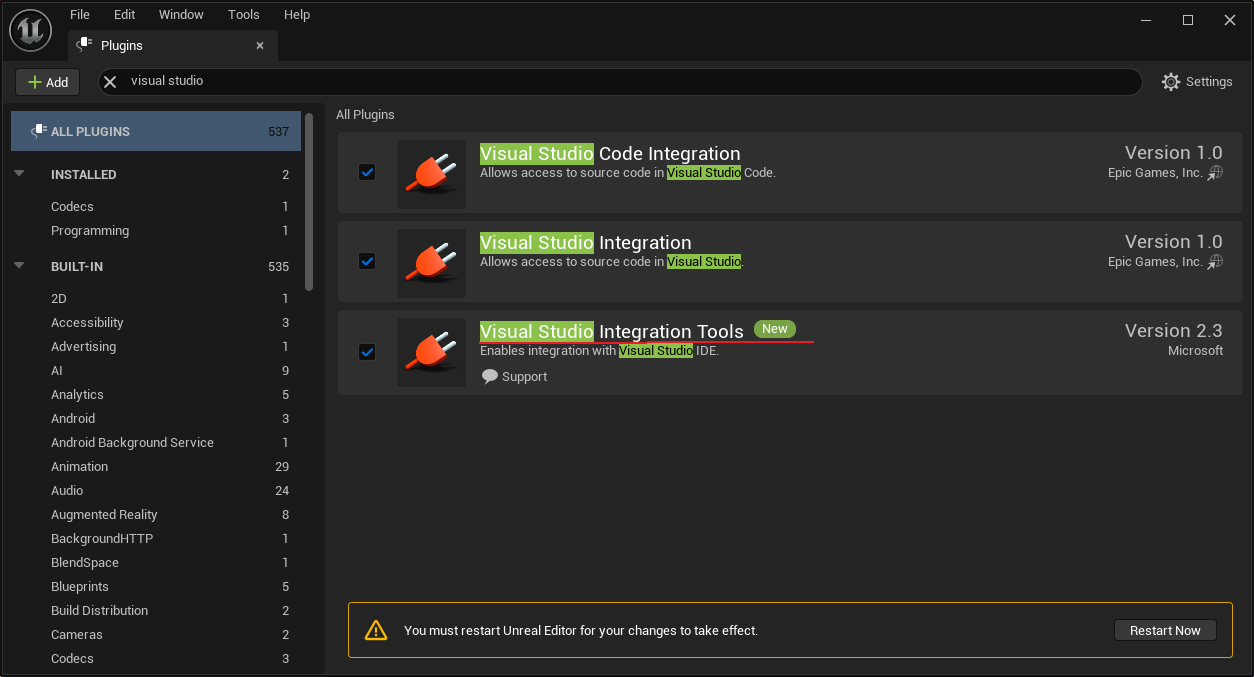1254x677 pixels.
Task: Open documentation globe icon for Visual Studio Code Integration
Action: (1215, 173)
